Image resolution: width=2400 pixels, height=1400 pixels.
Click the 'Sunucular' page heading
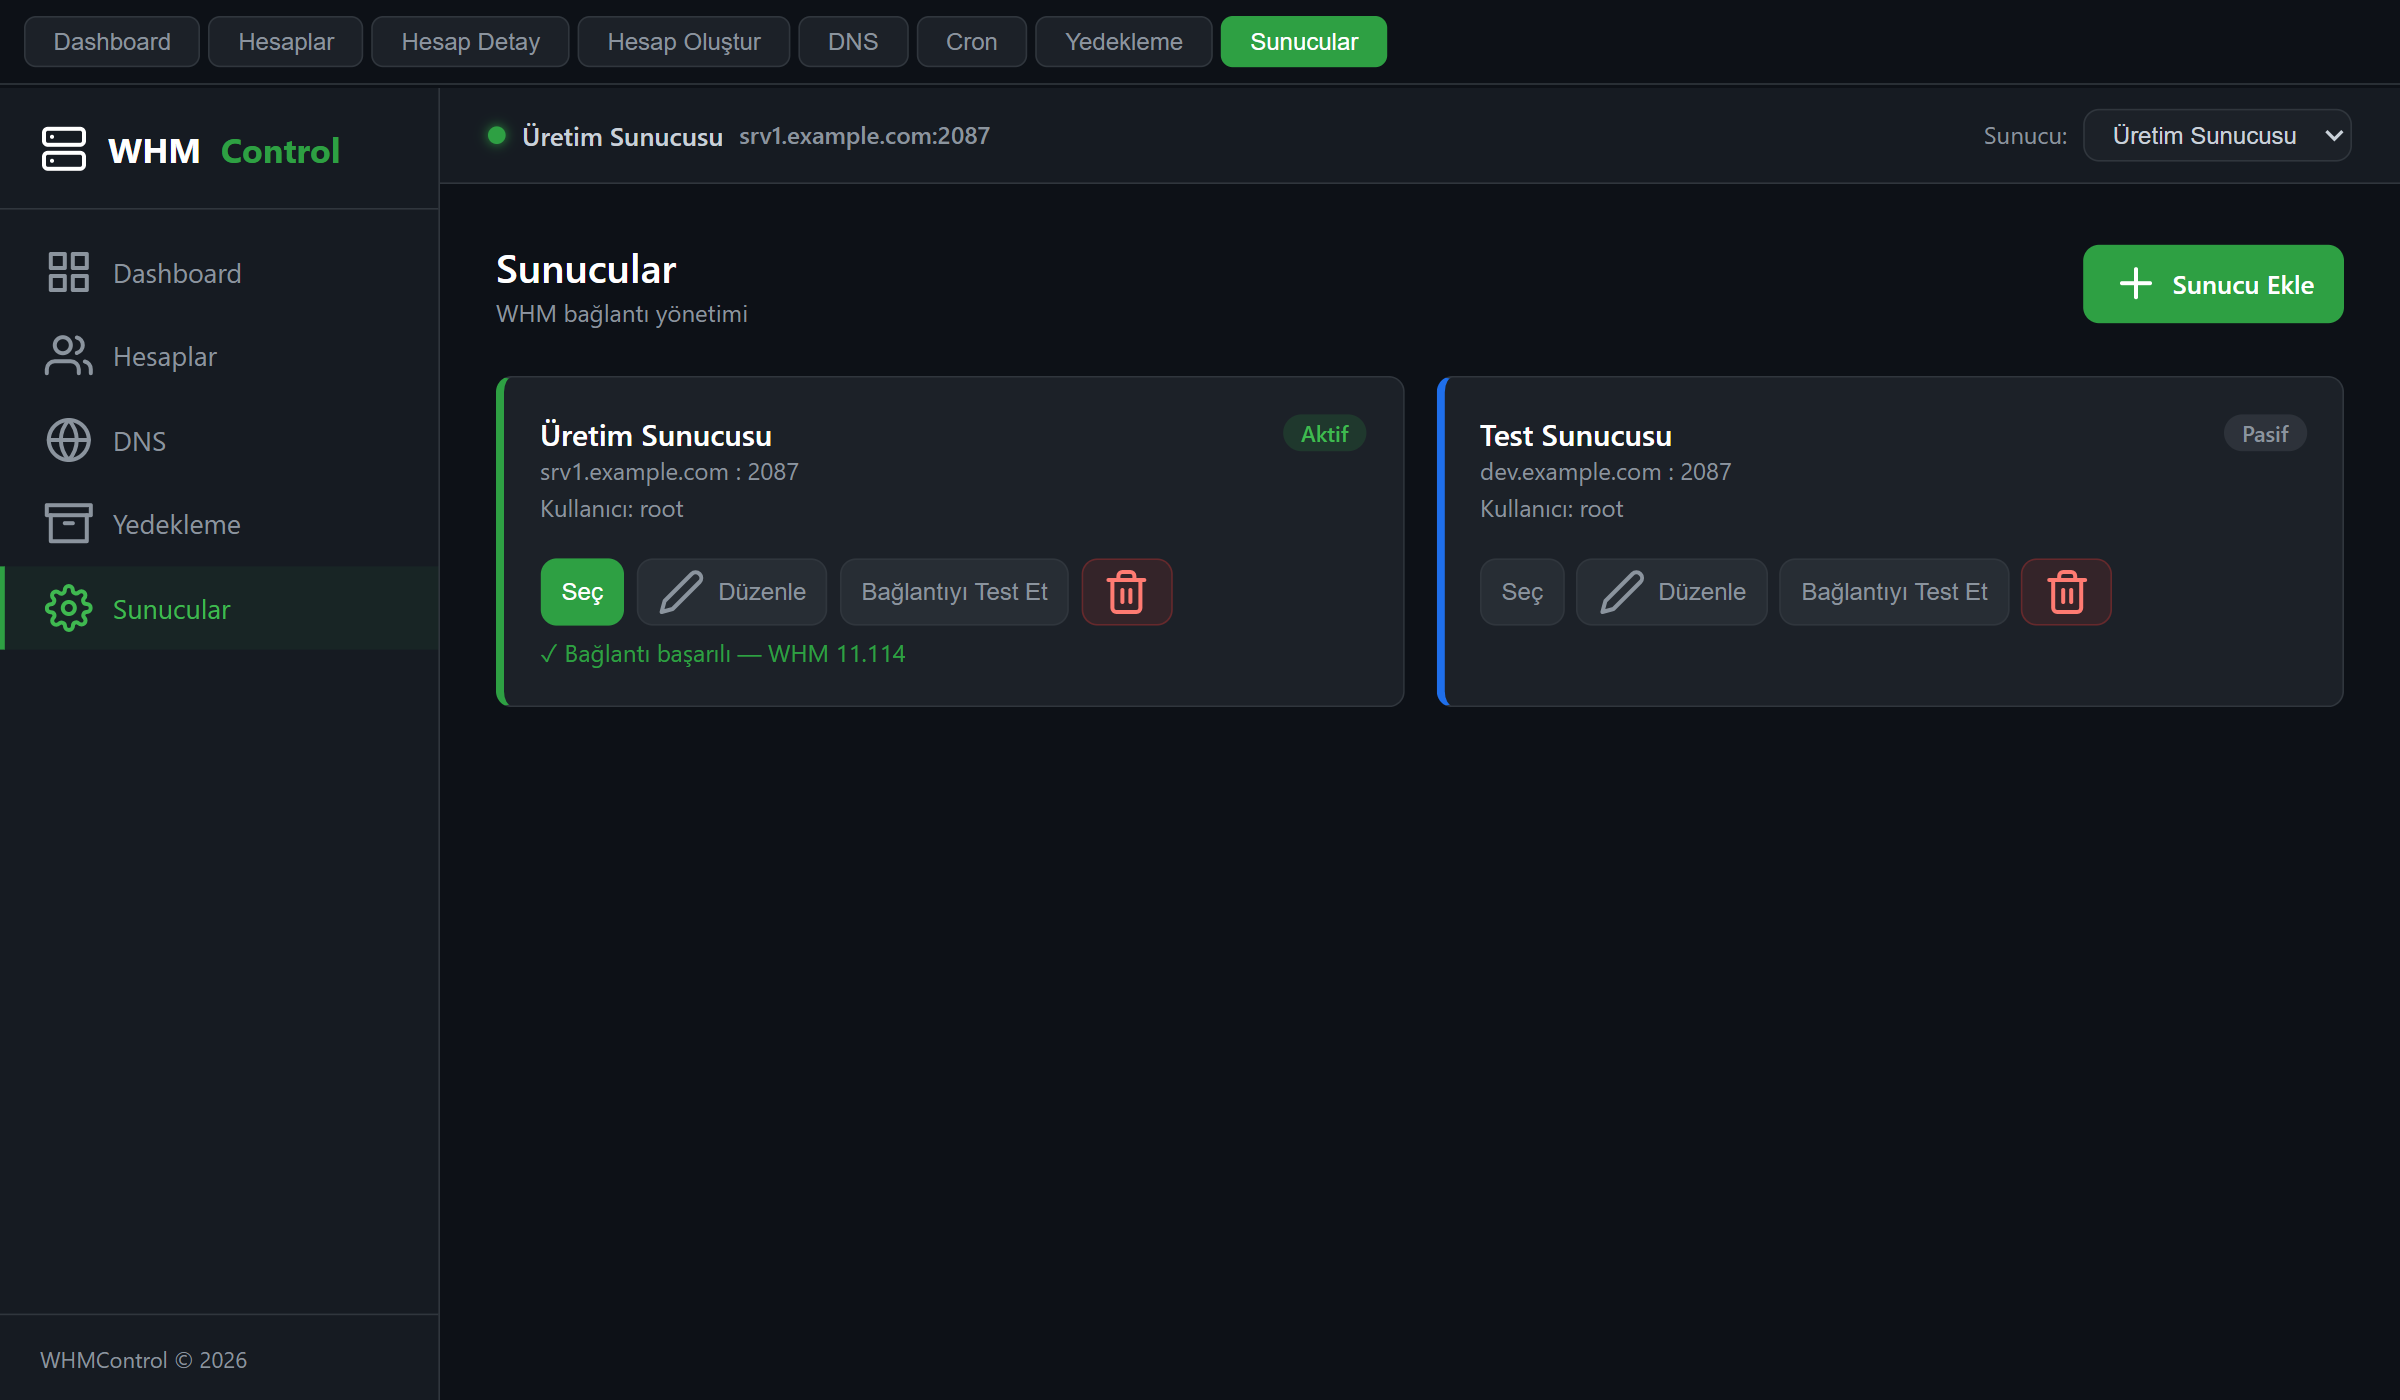pos(586,269)
